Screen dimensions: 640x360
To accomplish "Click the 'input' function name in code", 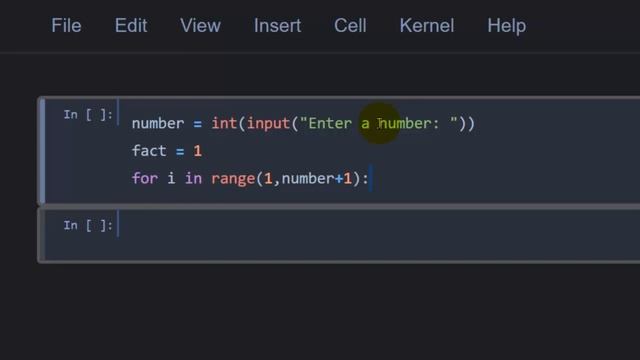I will 268,123.
